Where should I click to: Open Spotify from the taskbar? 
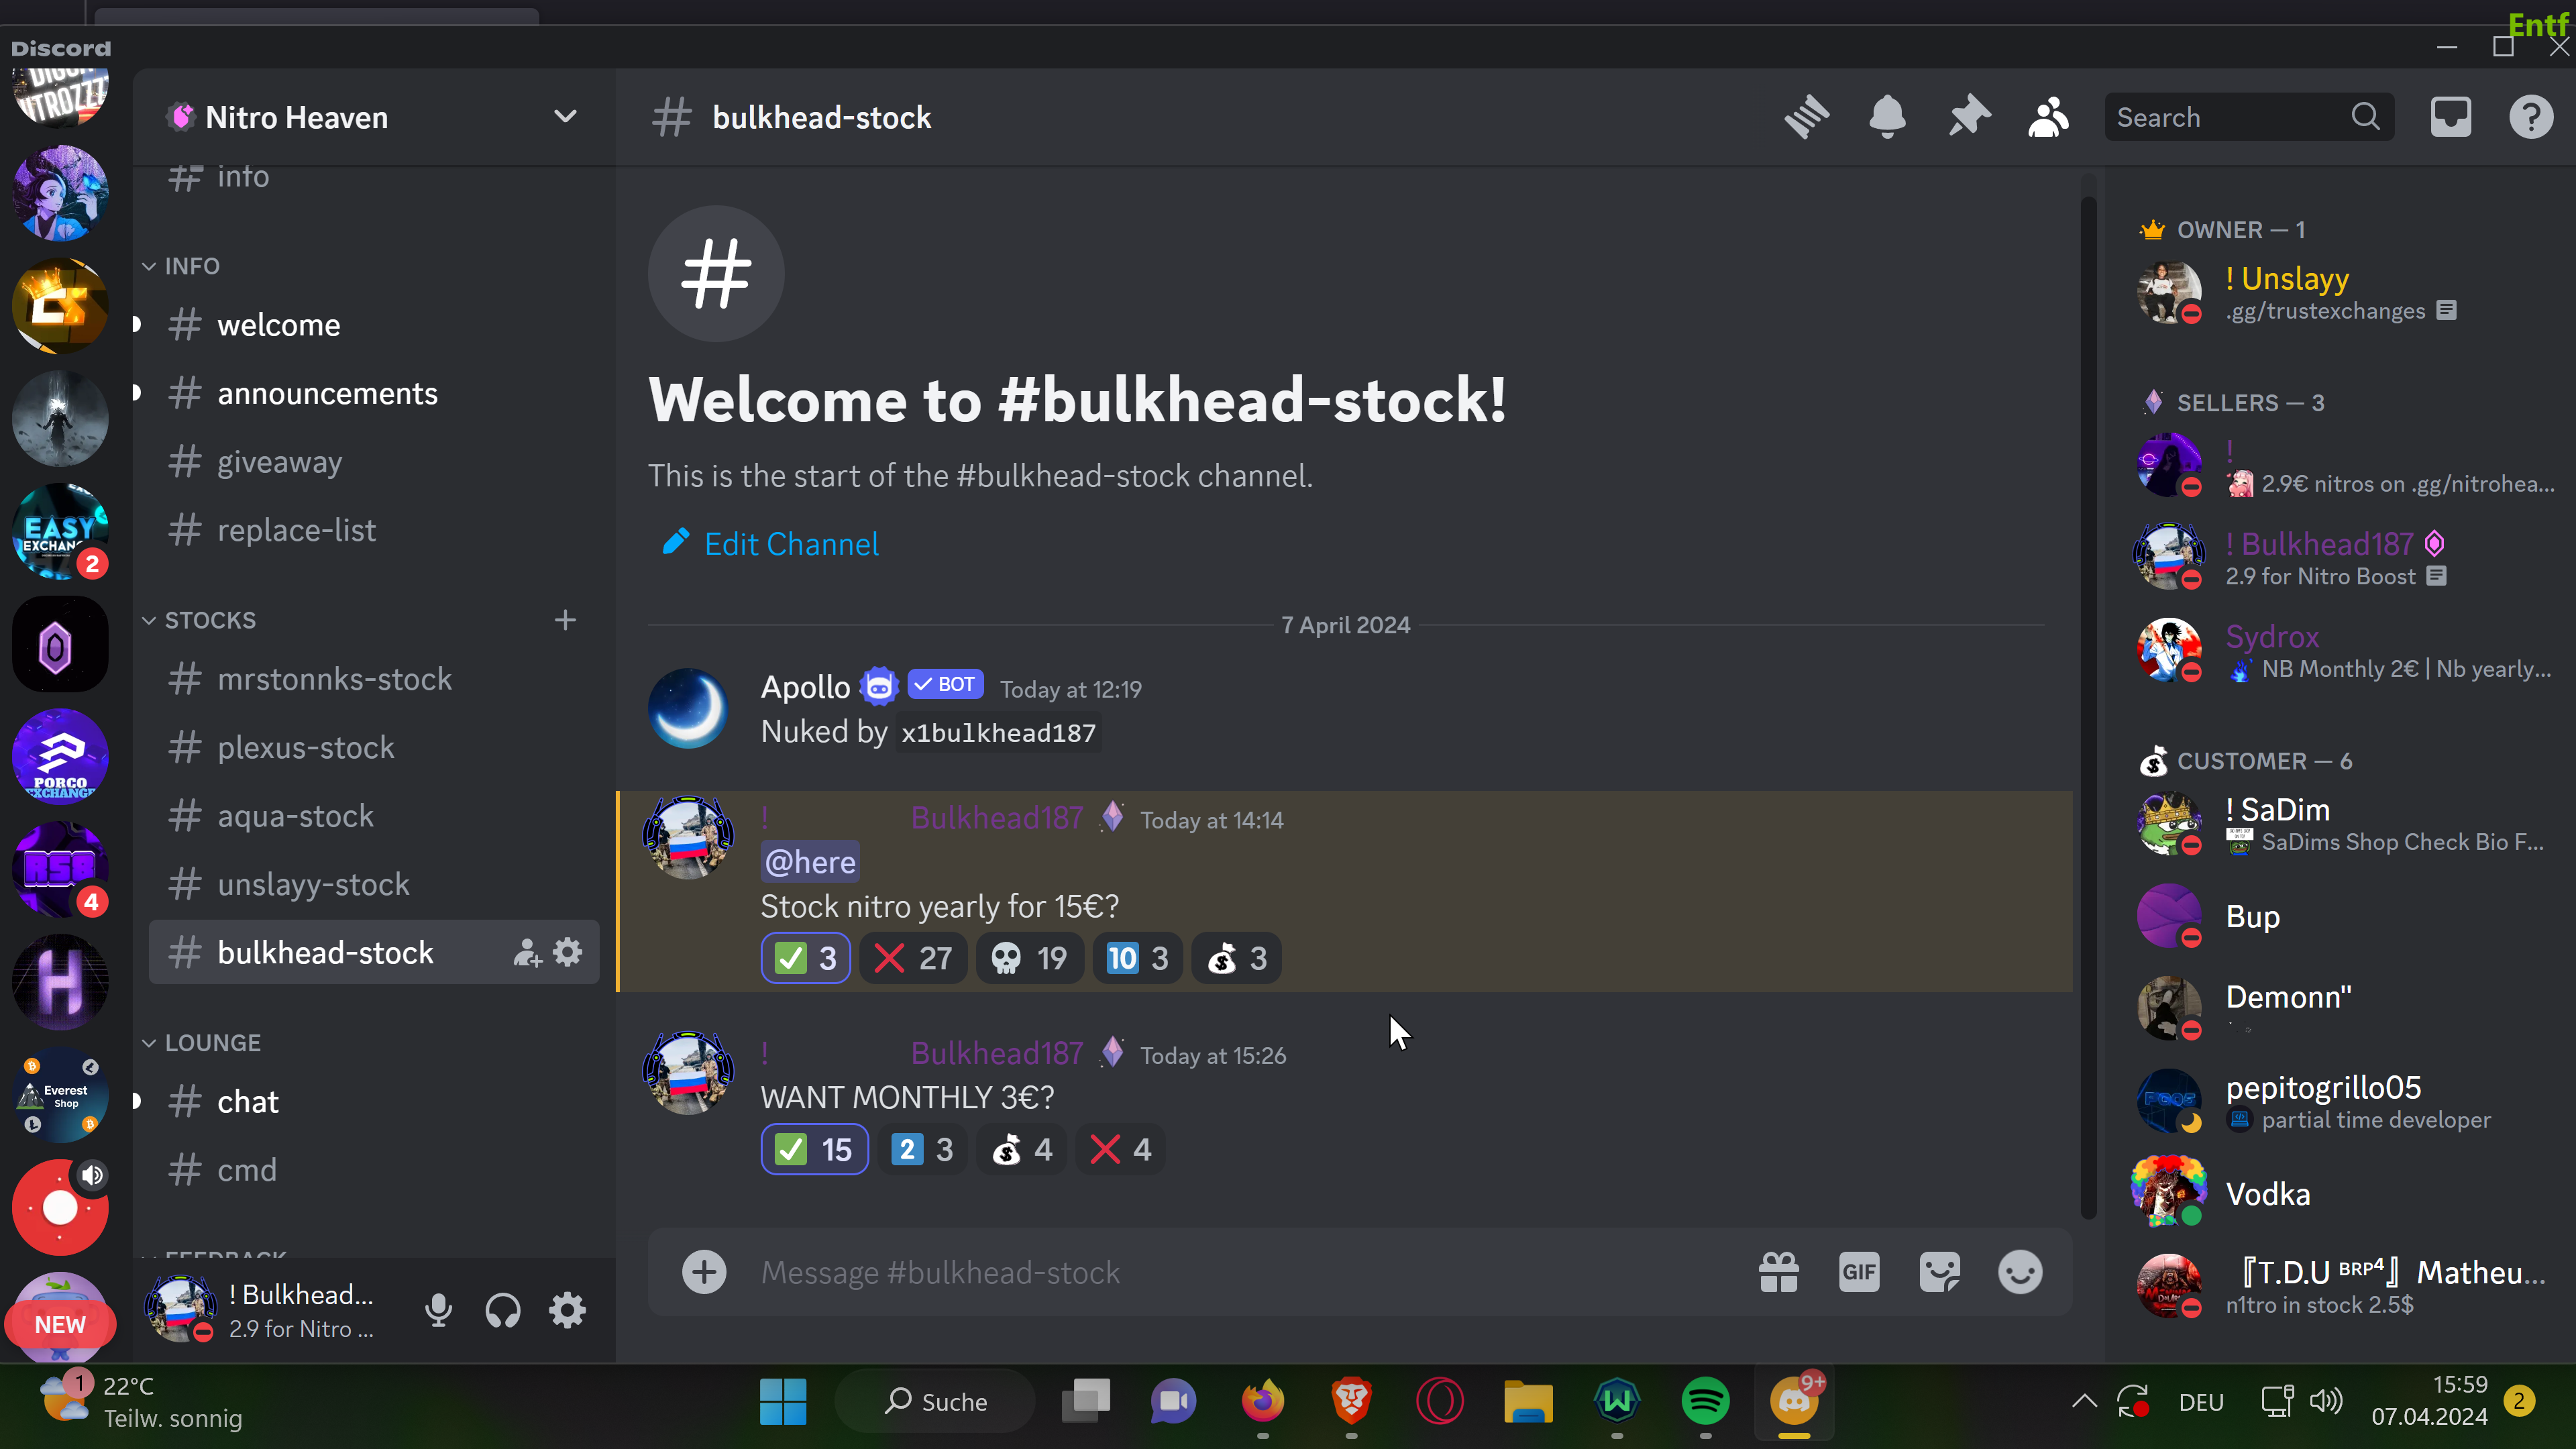pos(1705,1401)
